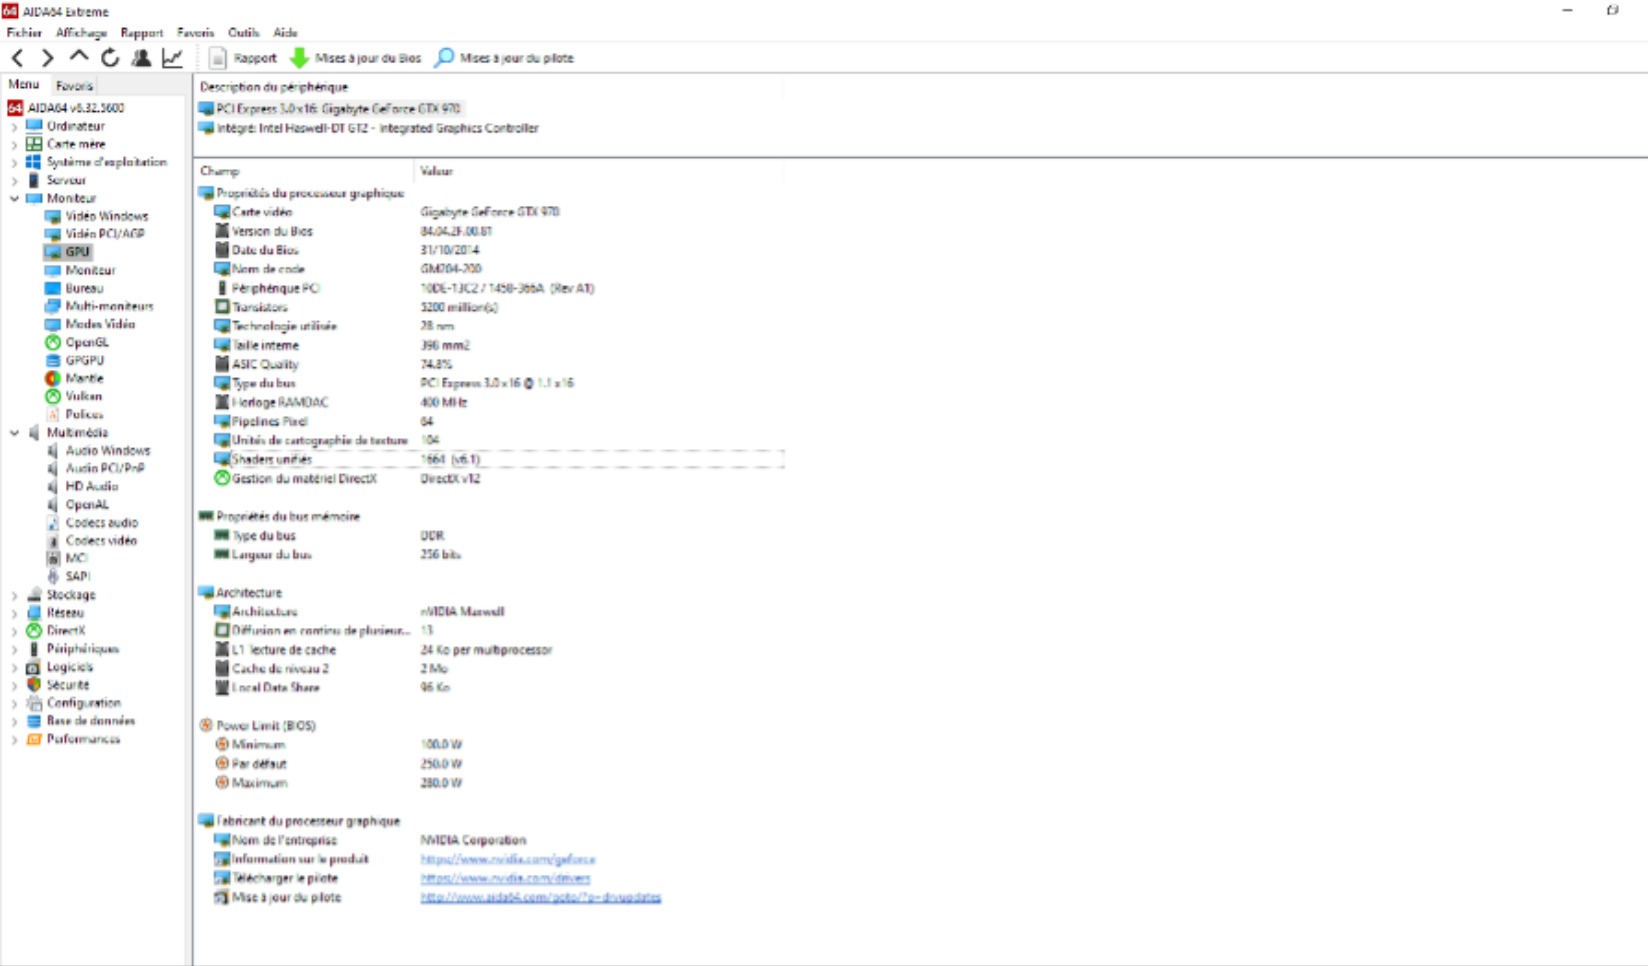Select the Polices icon in the tree
Image resolution: width=1648 pixels, height=966 pixels.
click(53, 414)
